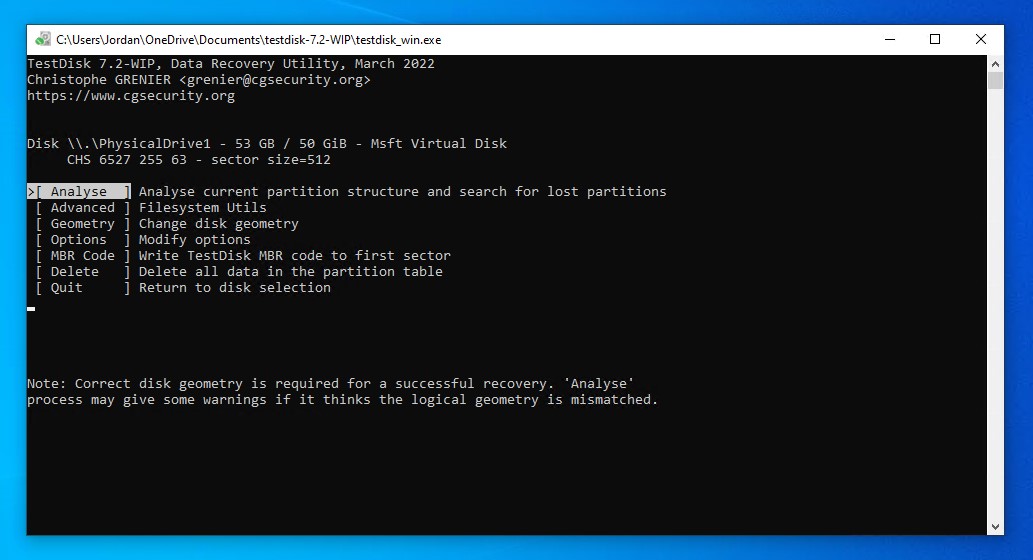
Task: Click the 'Disk \\.\PhysicalDrive1' line
Action: point(267,144)
